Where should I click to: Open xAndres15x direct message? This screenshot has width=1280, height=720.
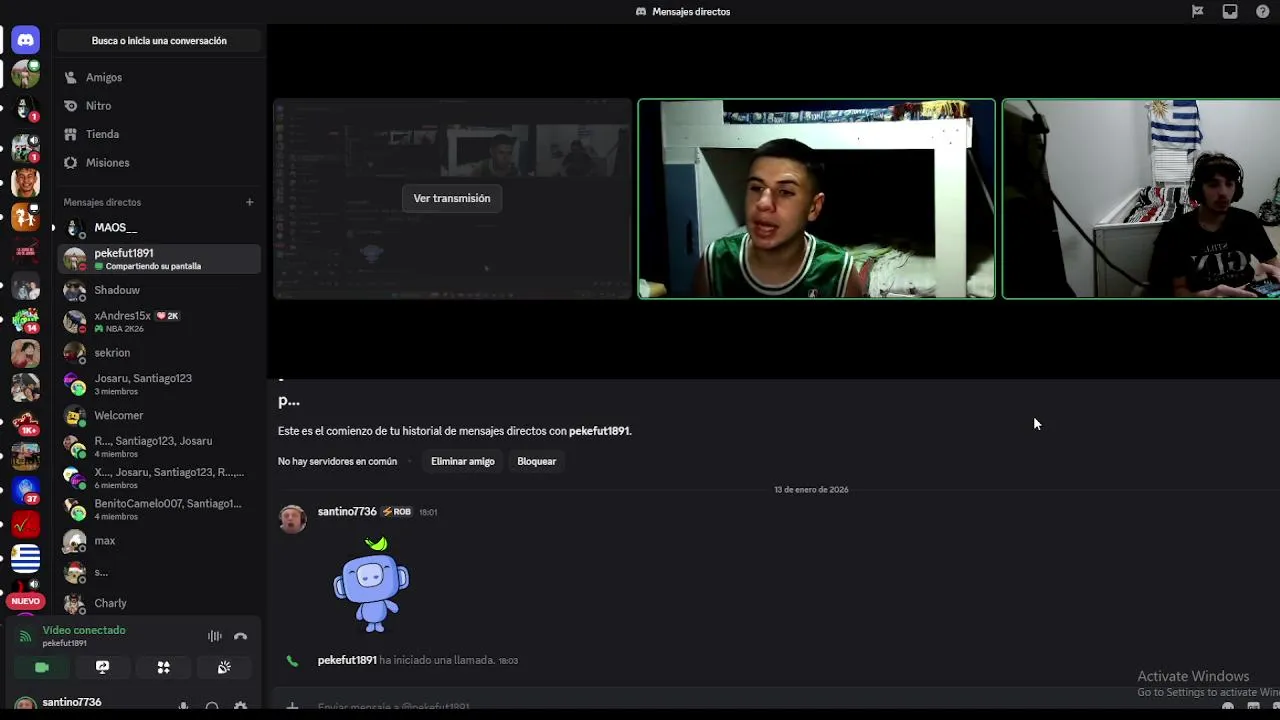point(159,321)
